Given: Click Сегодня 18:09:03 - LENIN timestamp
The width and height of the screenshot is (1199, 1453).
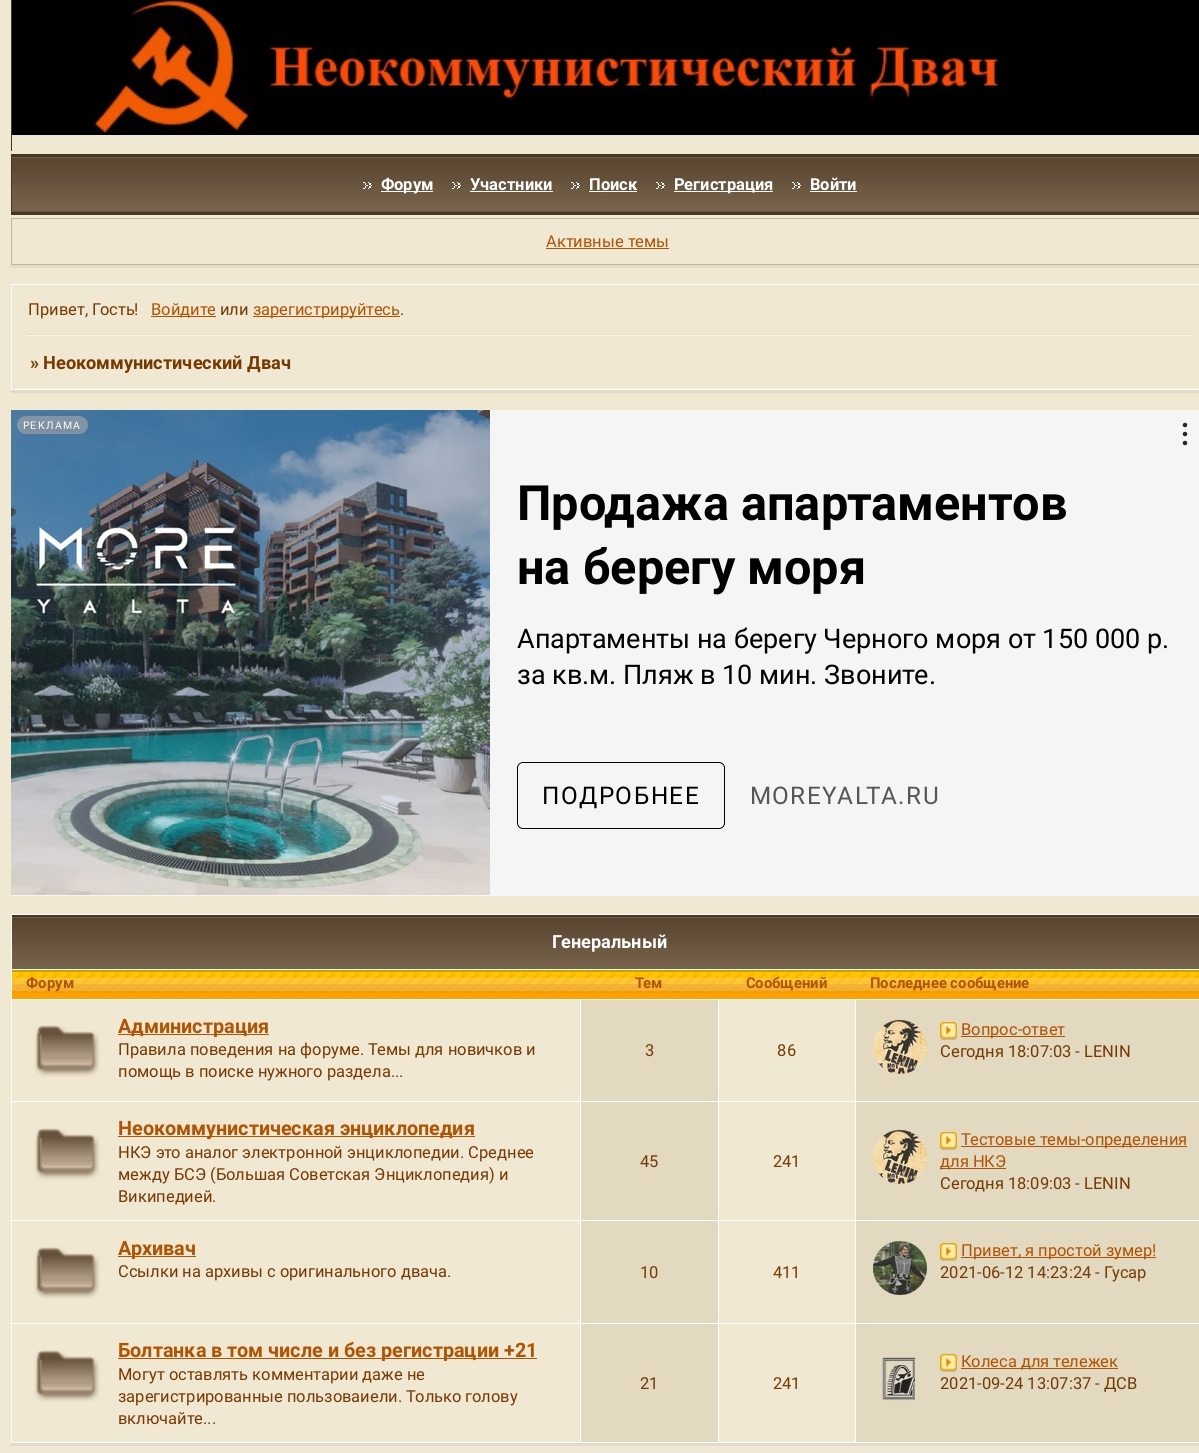Looking at the screenshot, I should (1035, 1184).
